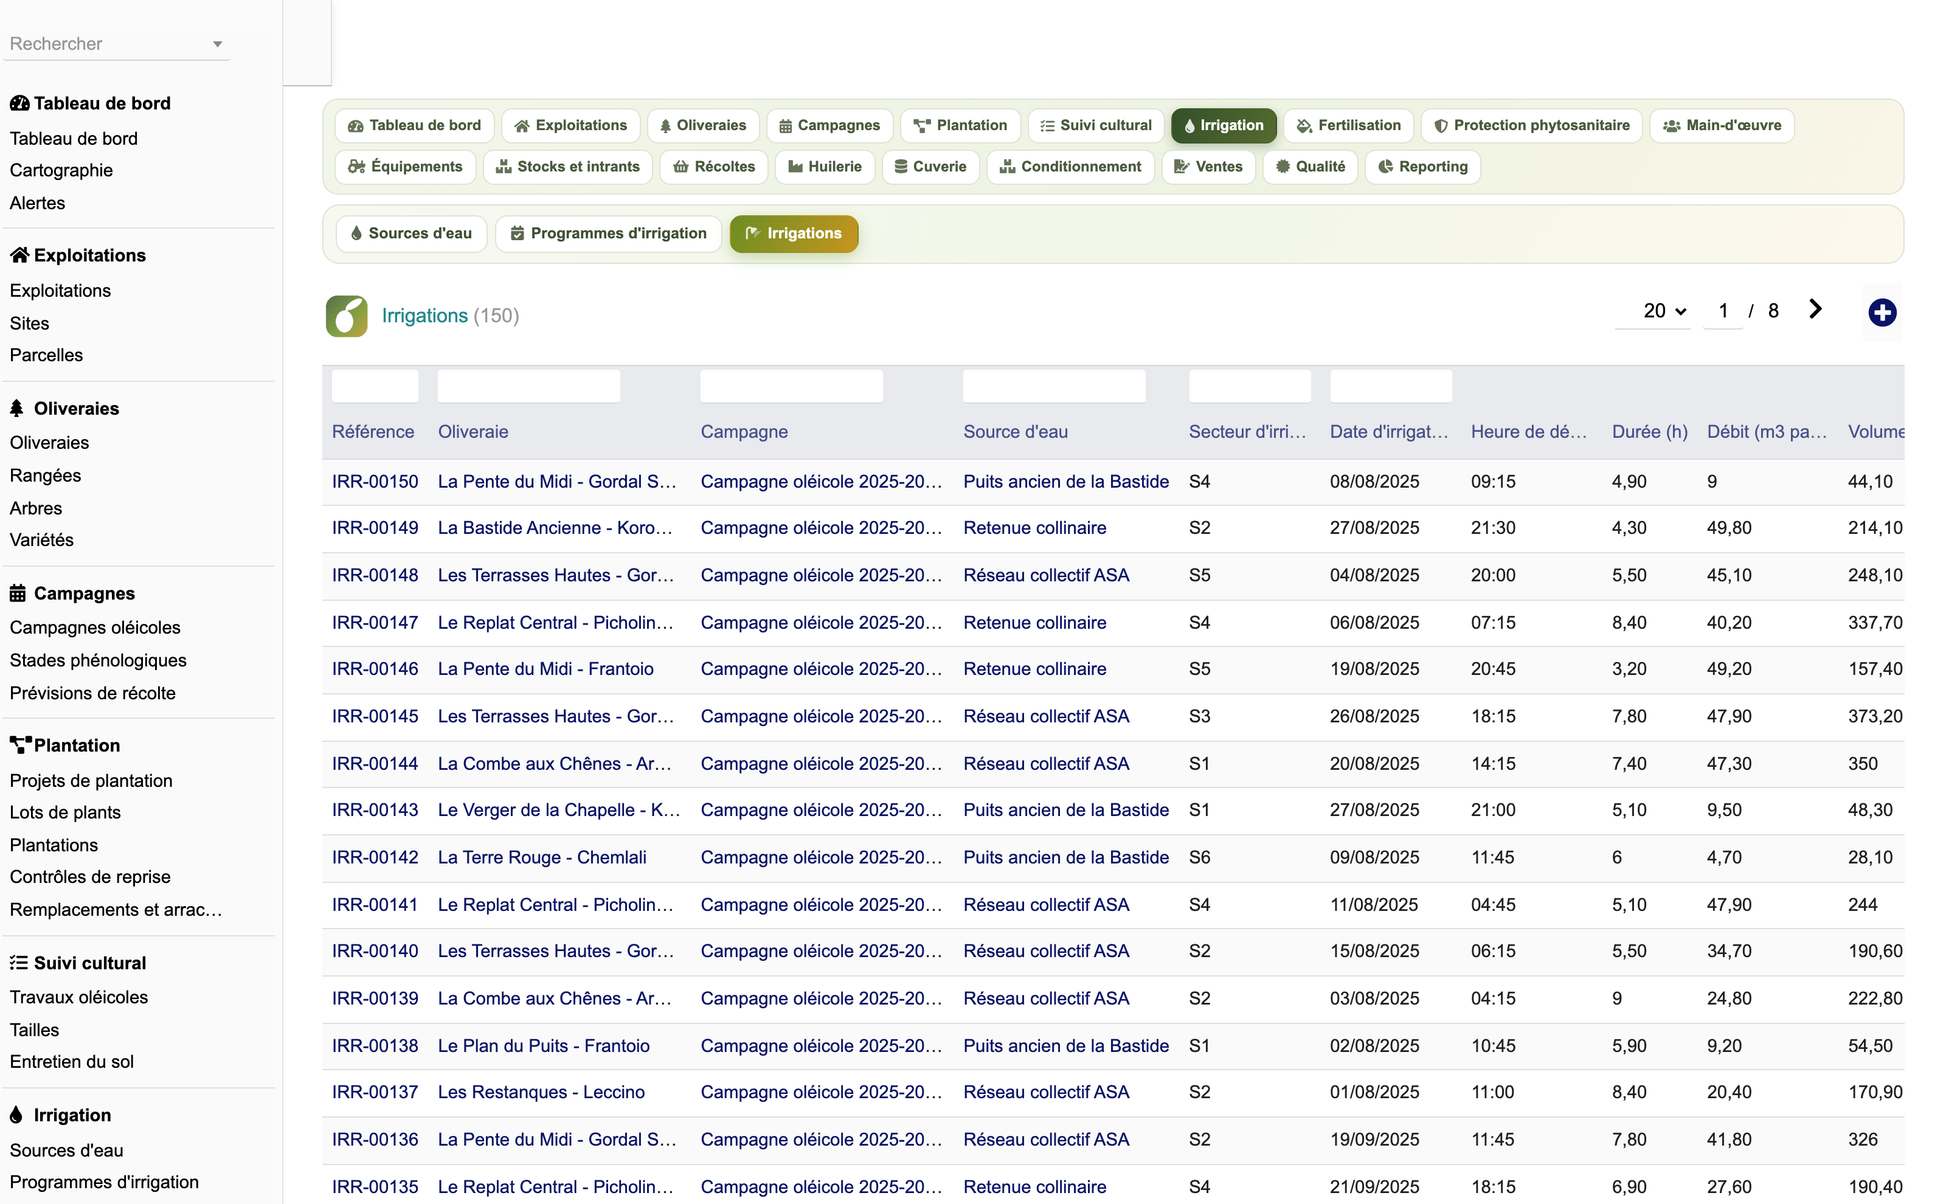Open irrigation record IRR-00137
The width and height of the screenshot is (1946, 1204).
[375, 1093]
